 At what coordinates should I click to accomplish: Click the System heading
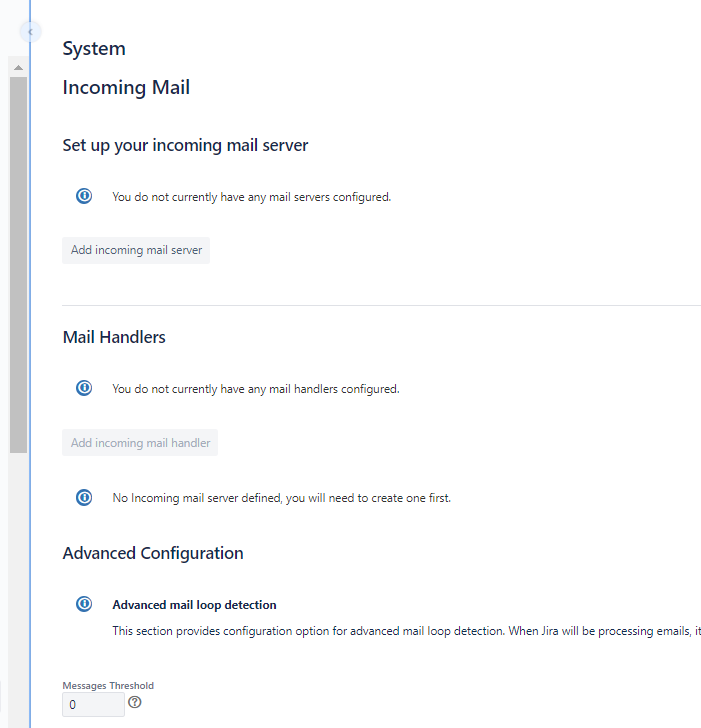point(94,49)
